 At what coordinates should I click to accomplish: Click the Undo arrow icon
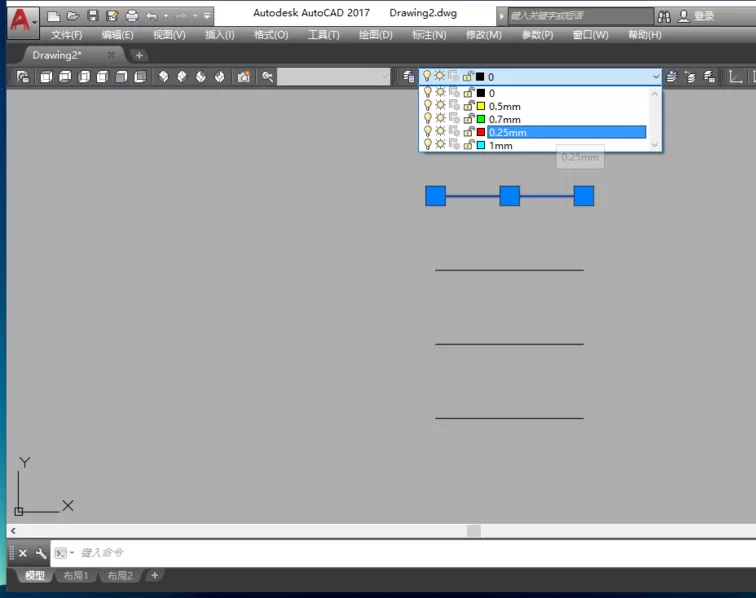(x=152, y=16)
